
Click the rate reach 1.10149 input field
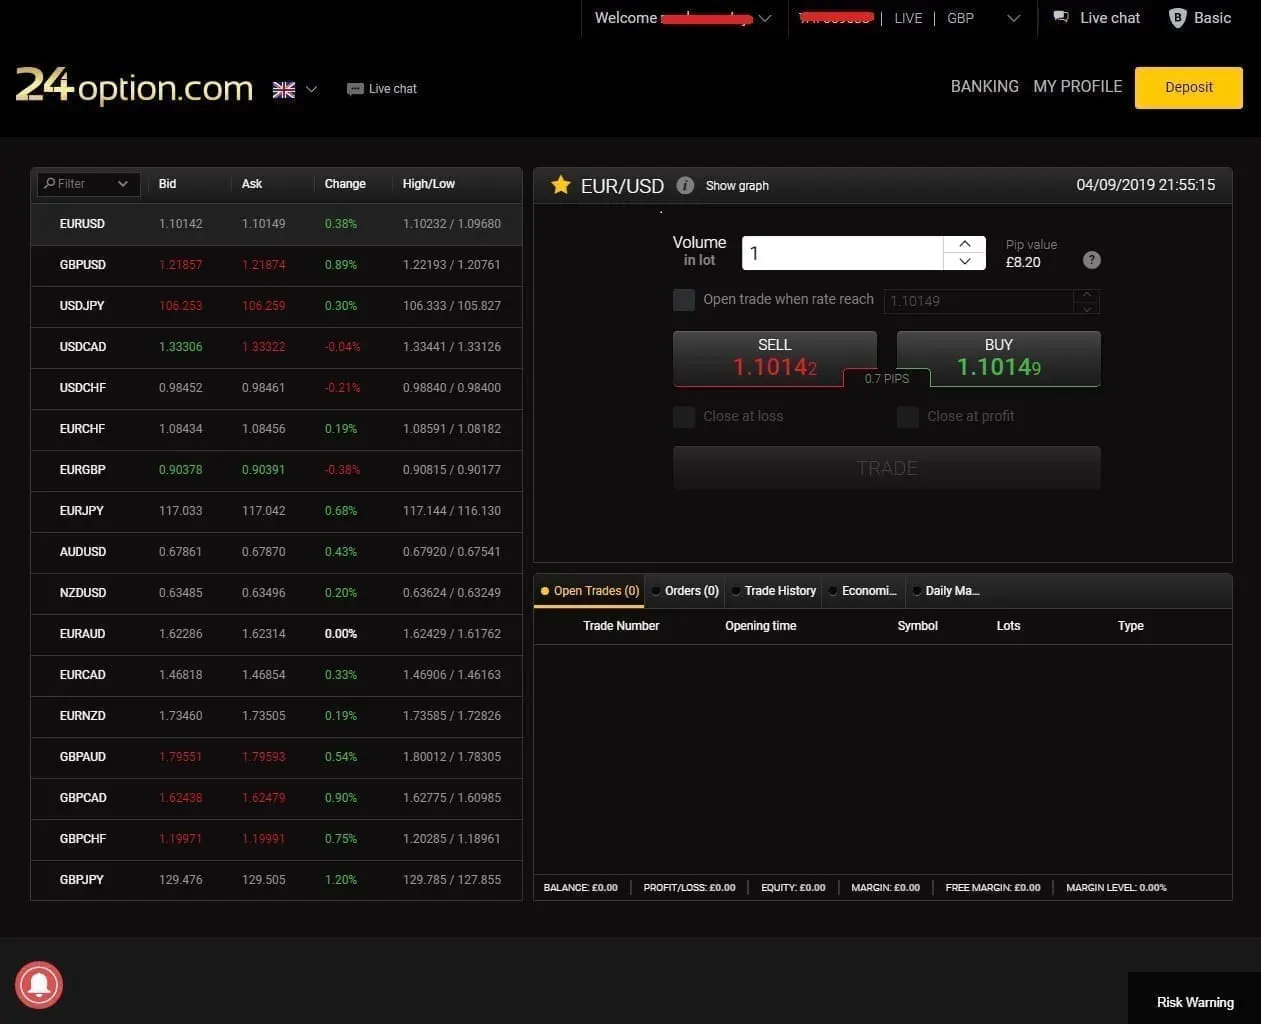pyautogui.click(x=979, y=301)
